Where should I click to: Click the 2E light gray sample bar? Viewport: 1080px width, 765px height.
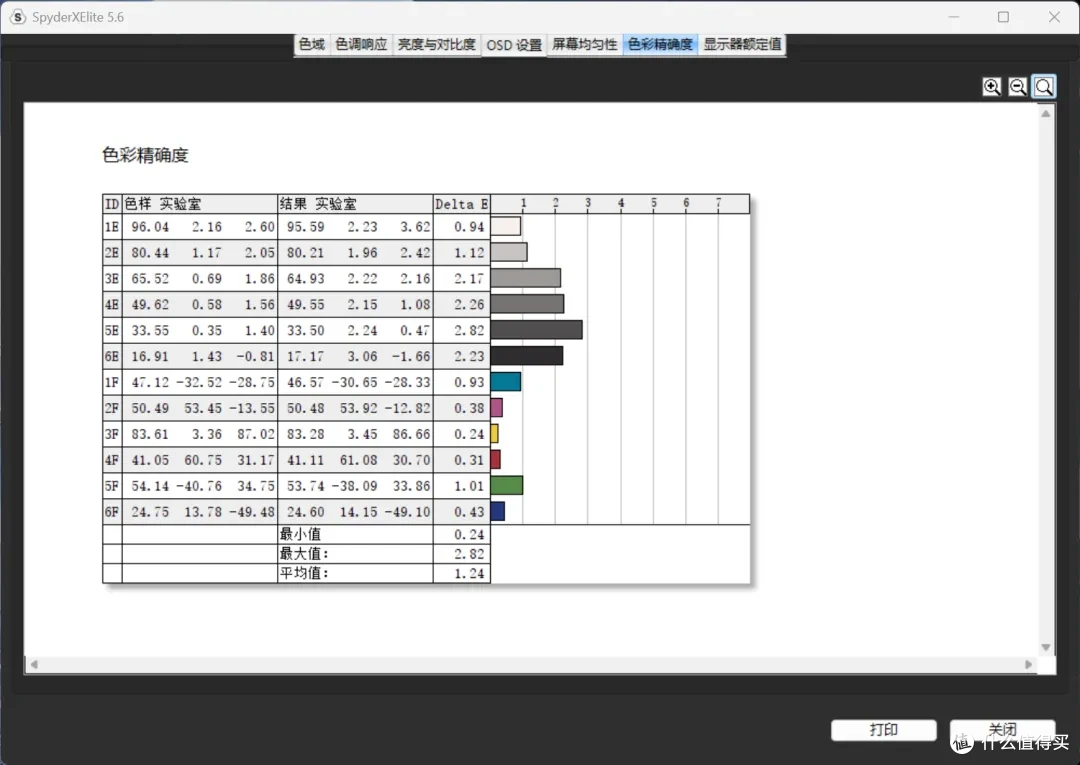click(509, 252)
